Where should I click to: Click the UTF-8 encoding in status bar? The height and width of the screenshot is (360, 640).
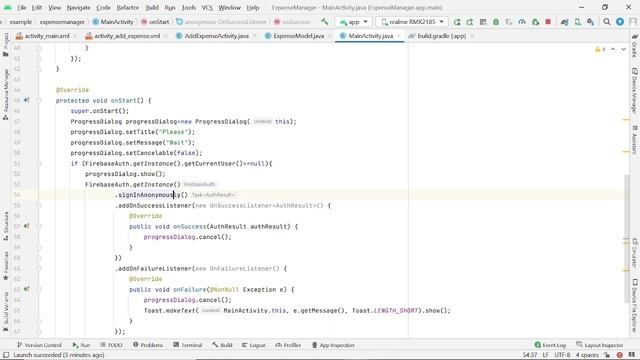click(x=562, y=355)
